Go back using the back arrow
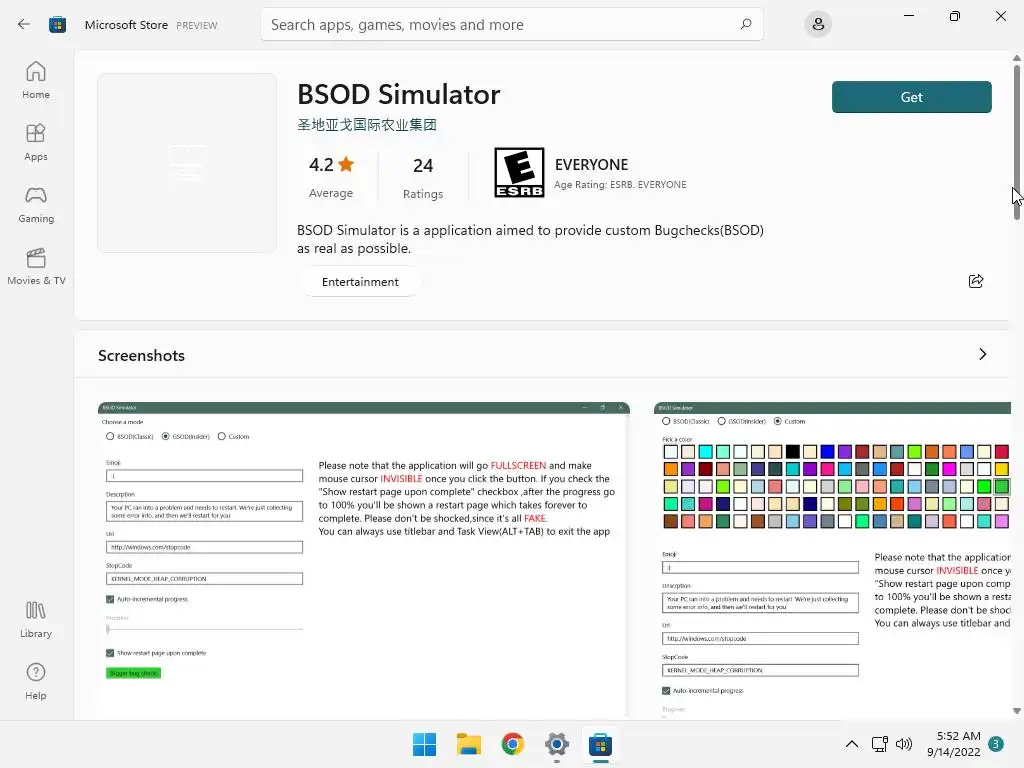The image size is (1024, 768). [24, 25]
